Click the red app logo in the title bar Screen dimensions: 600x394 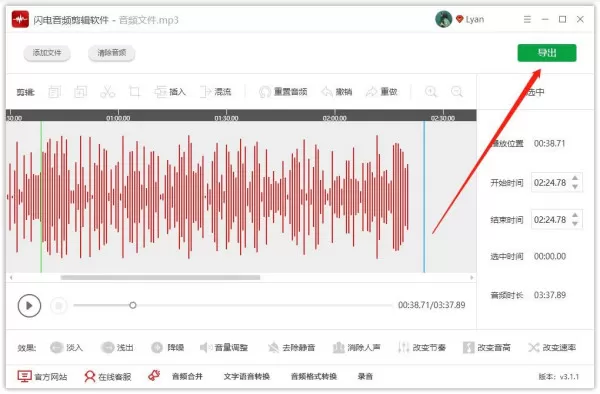click(20, 20)
